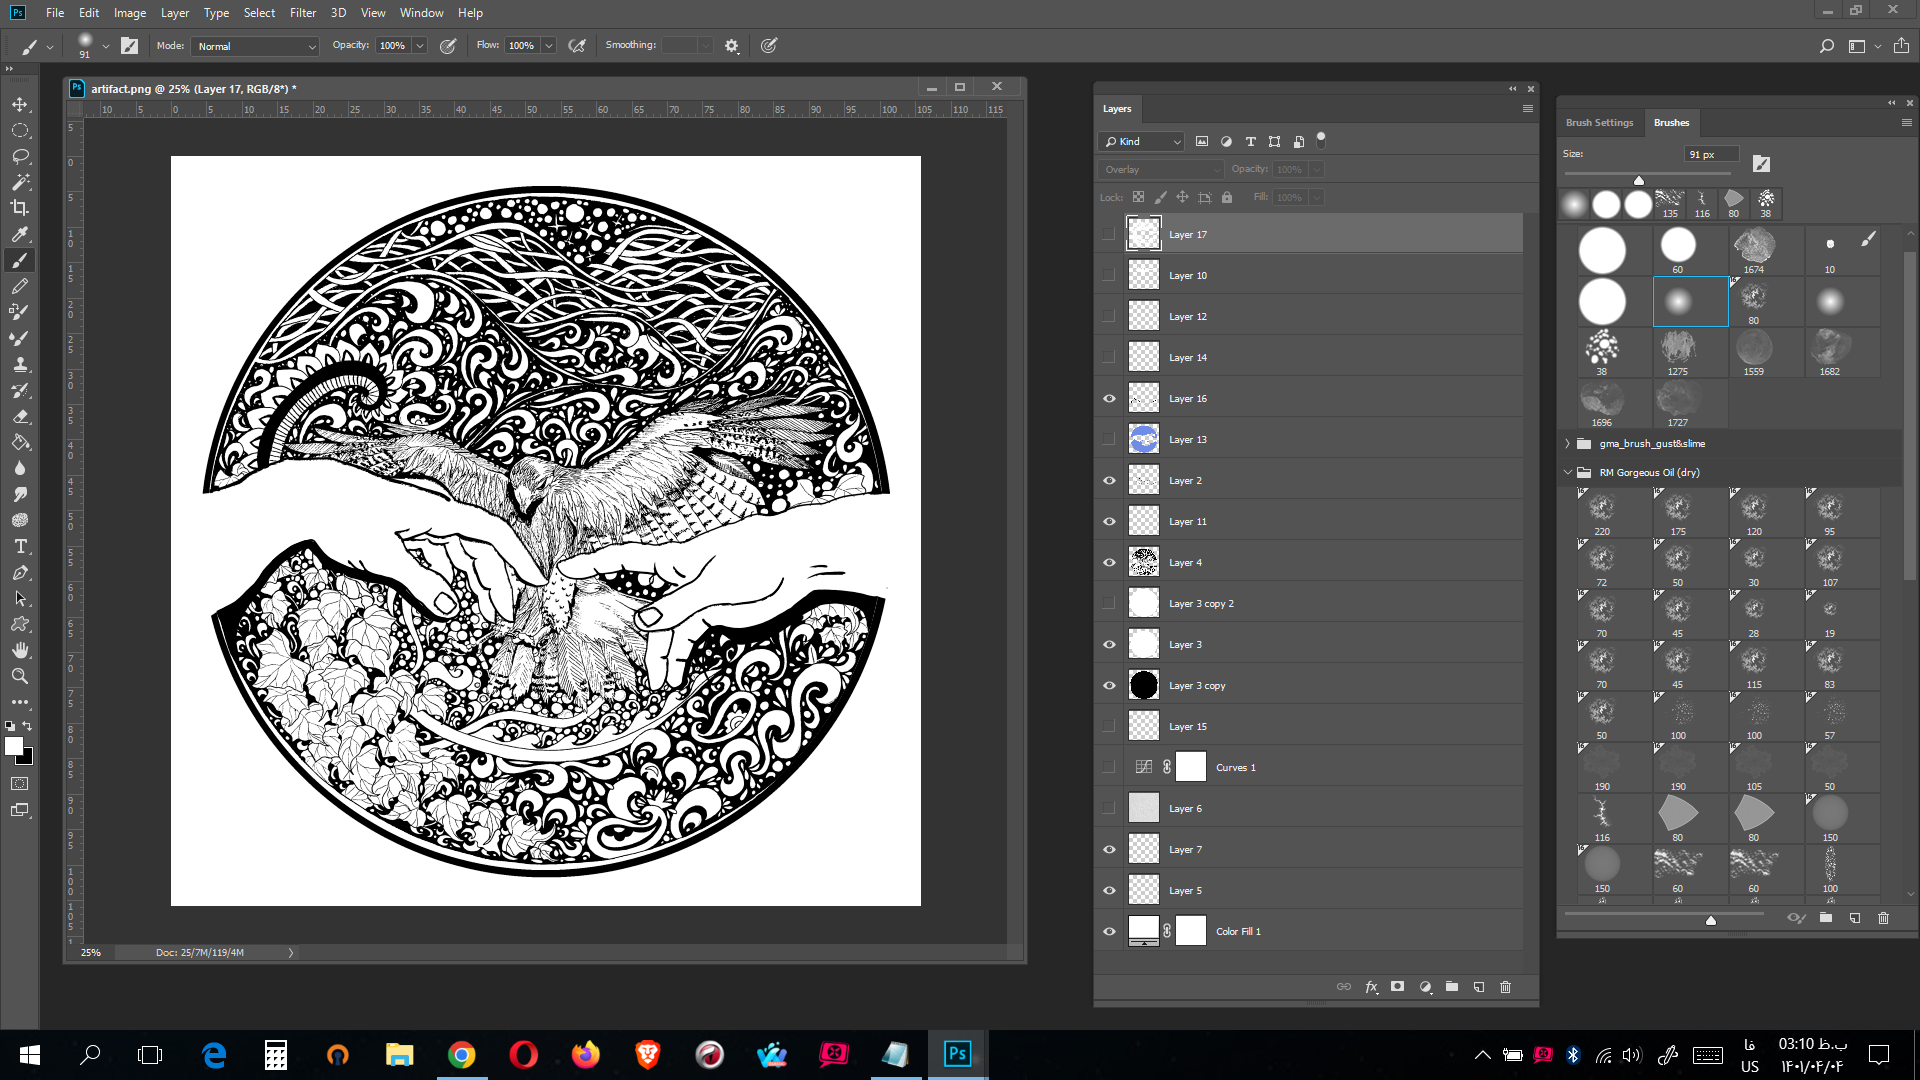Image resolution: width=1920 pixels, height=1080 pixels.
Task: Select the Brush tool in toolbar
Action: click(20, 260)
